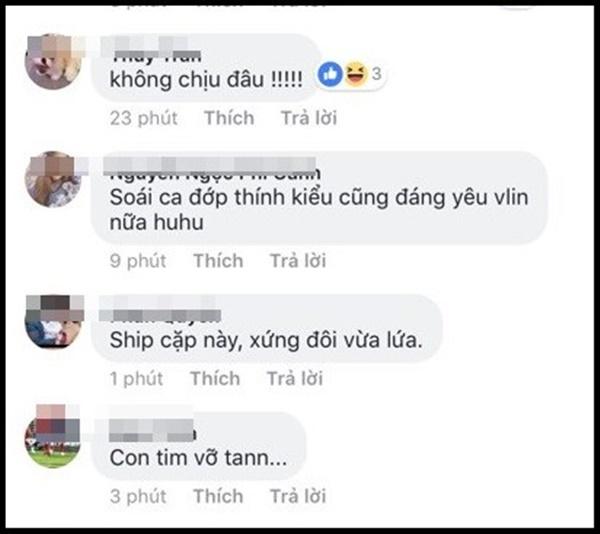Click the "3 phút" timestamp

(138, 496)
